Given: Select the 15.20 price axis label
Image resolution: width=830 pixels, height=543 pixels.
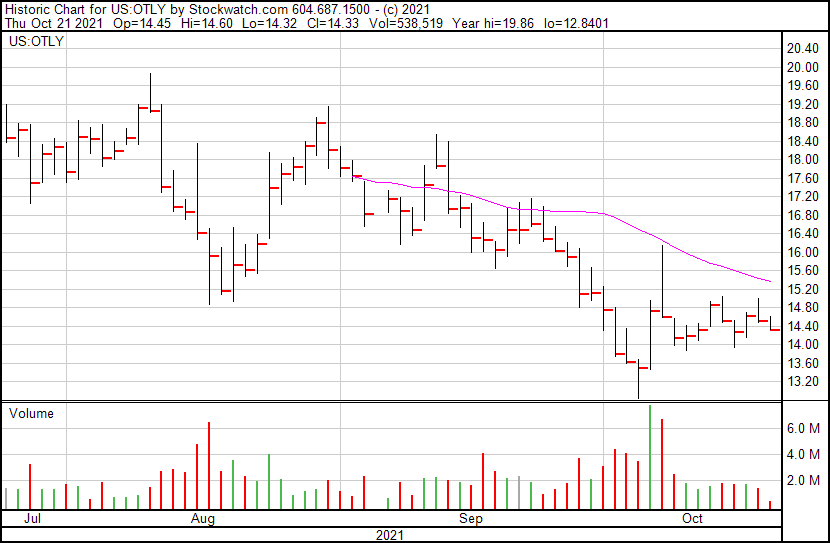Looking at the screenshot, I should point(802,289).
